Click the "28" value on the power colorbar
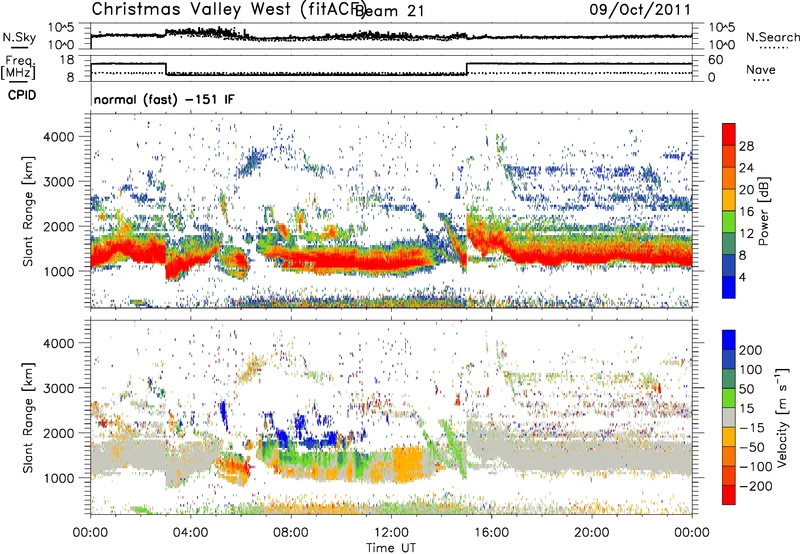800x554 pixels. click(746, 146)
